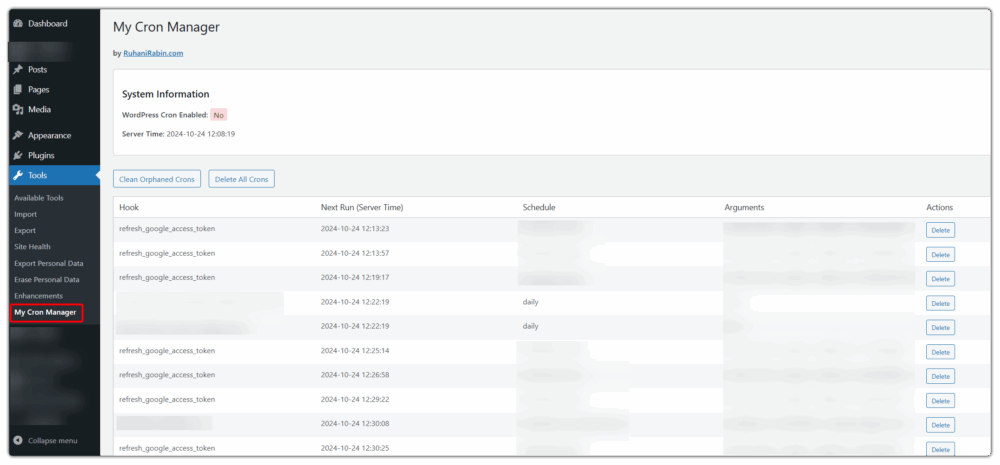Image resolution: width=1000 pixels, height=465 pixels.
Task: Click the Posts pushpin icon
Action: click(x=18, y=70)
